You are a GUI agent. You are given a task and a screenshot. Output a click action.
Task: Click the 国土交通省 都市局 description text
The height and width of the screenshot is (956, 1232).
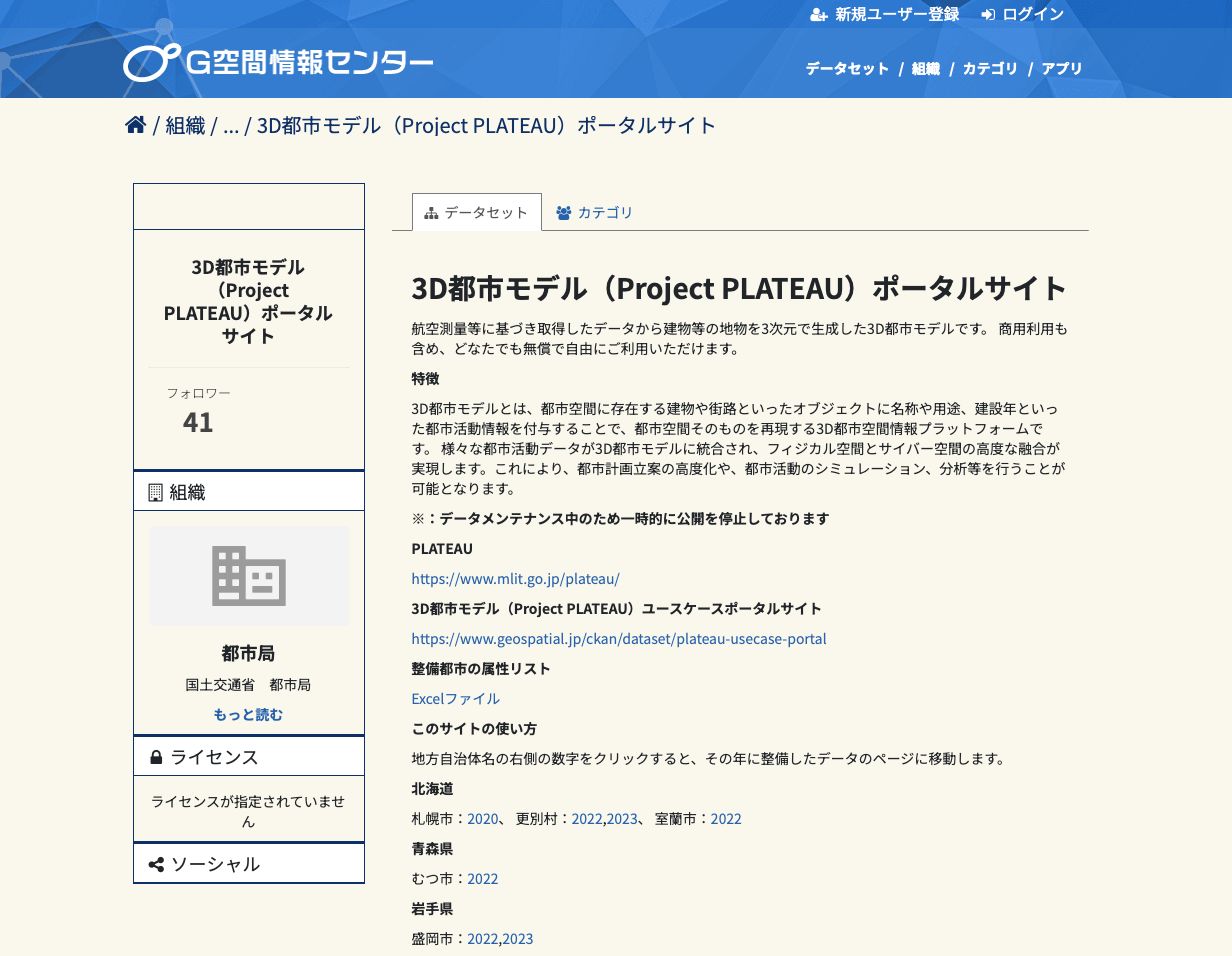248,685
